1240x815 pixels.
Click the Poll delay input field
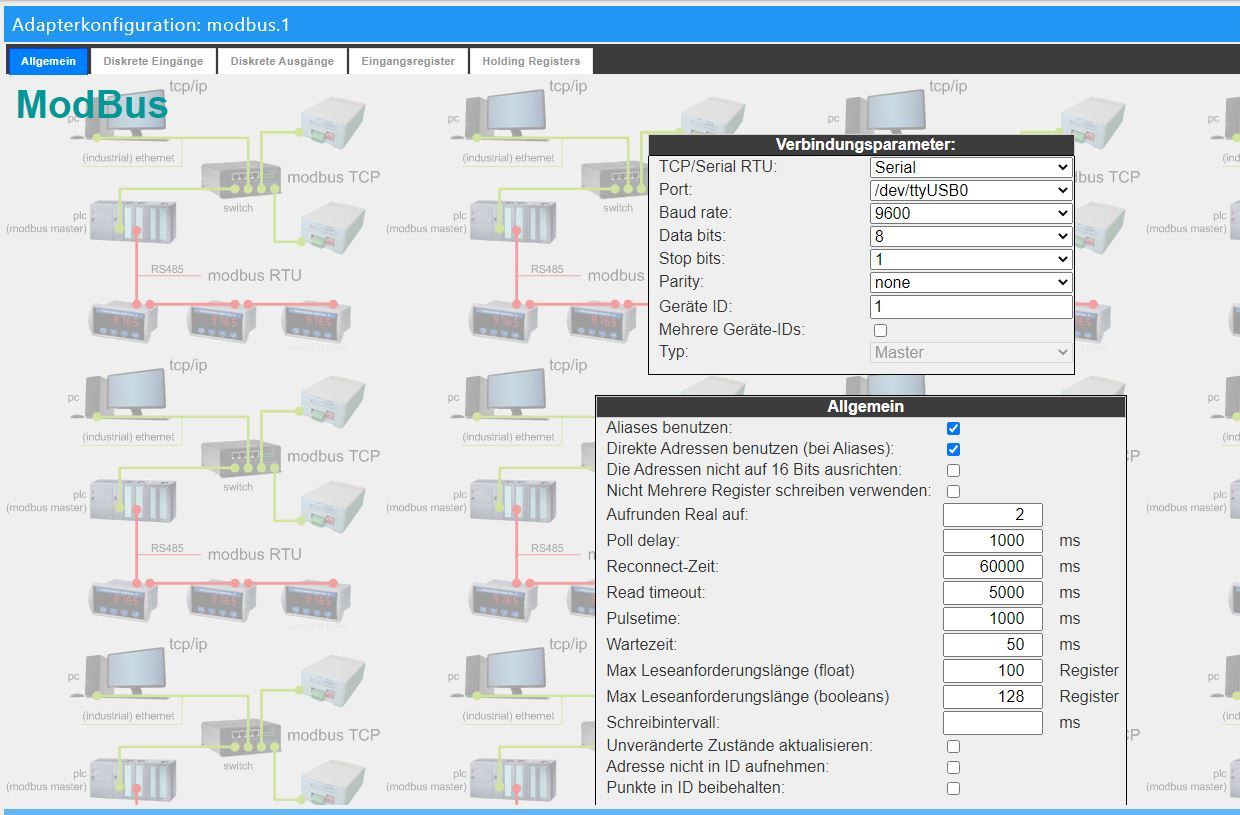pos(993,541)
